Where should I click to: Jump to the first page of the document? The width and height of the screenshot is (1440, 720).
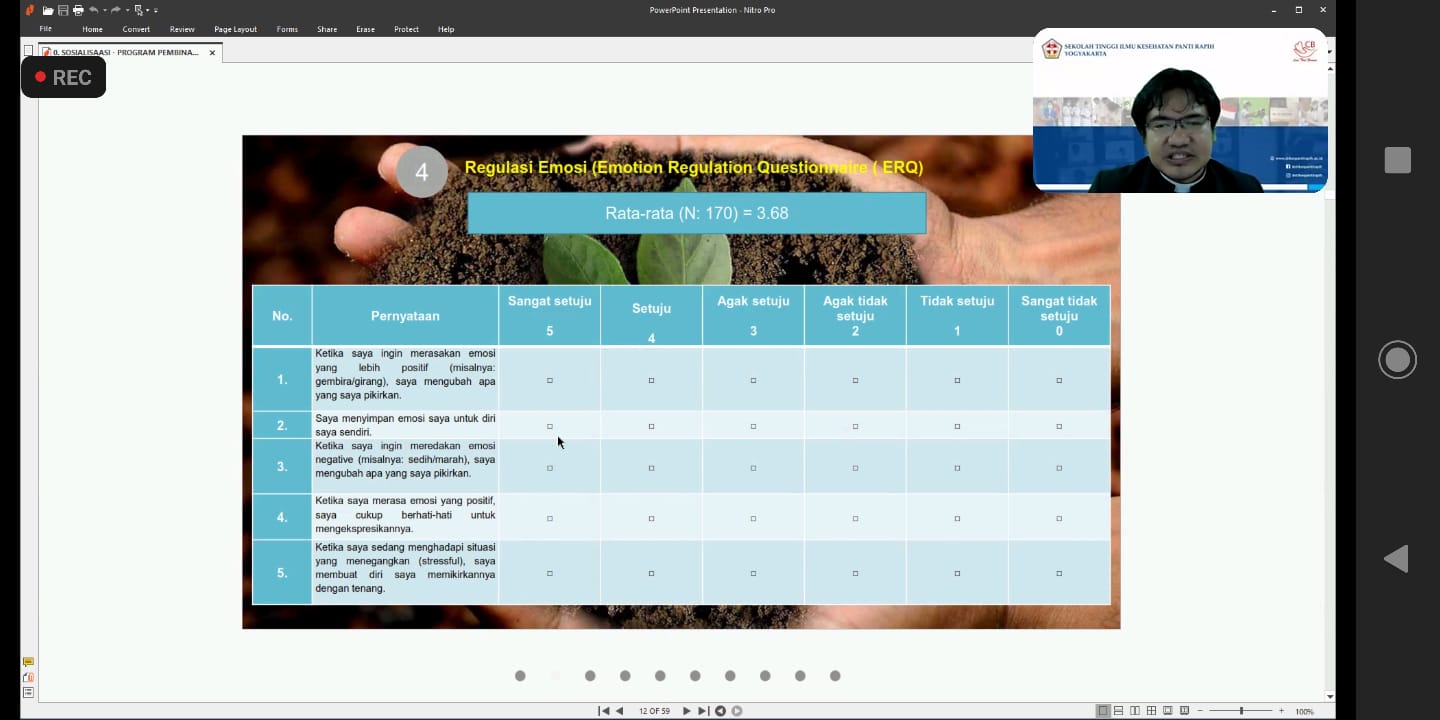point(603,711)
